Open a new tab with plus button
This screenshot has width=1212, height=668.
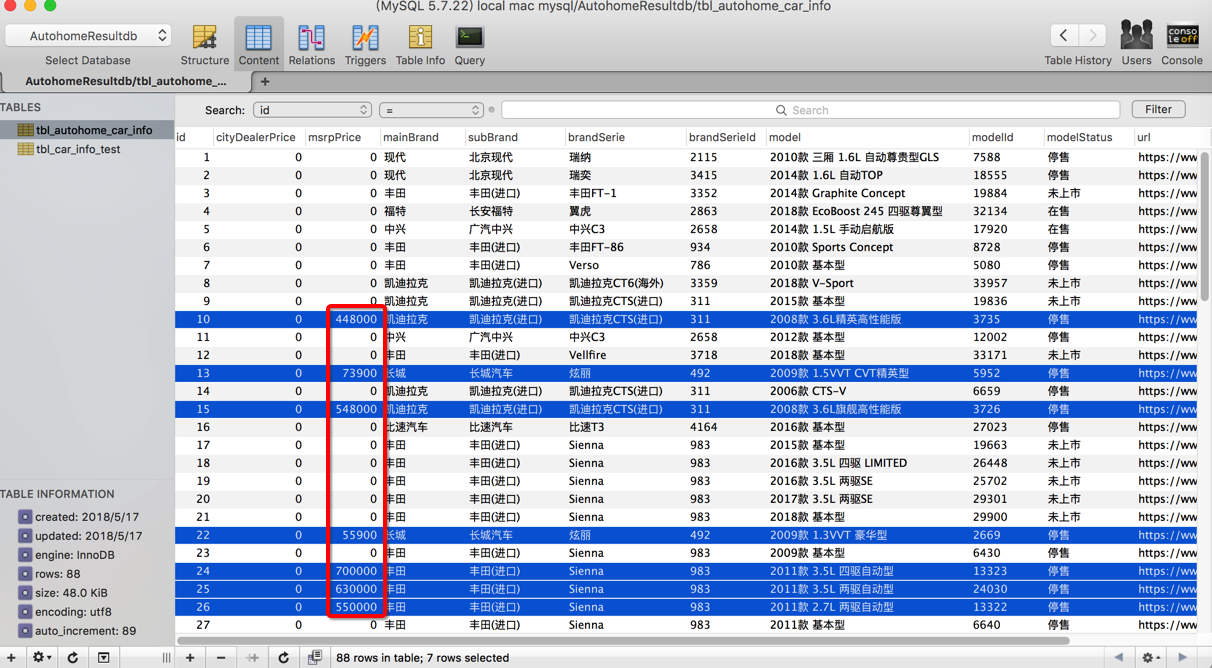[x=265, y=81]
